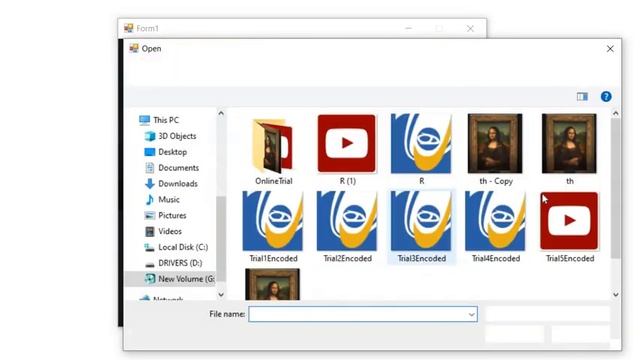Select the file named R
The height and width of the screenshot is (360, 640).
point(421,143)
